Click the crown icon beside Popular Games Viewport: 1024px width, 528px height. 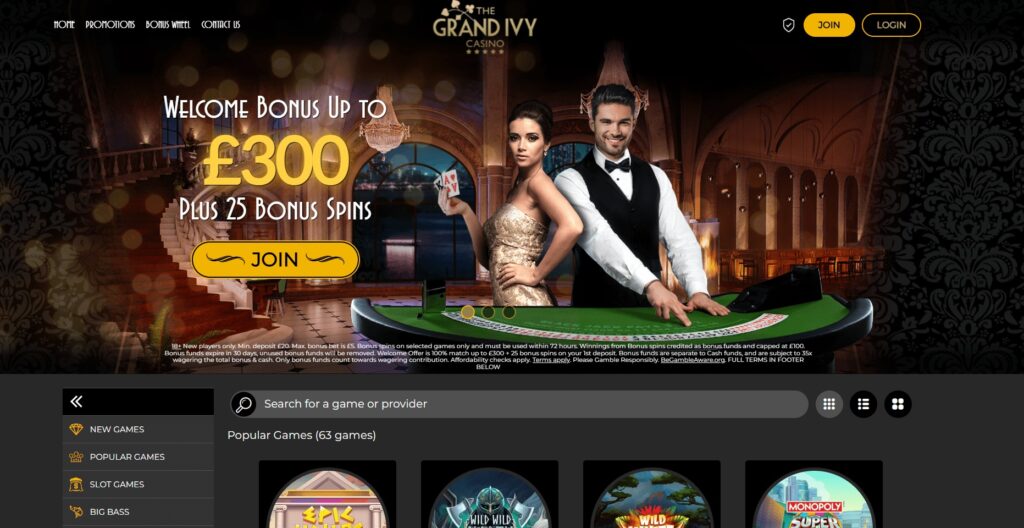(x=76, y=457)
